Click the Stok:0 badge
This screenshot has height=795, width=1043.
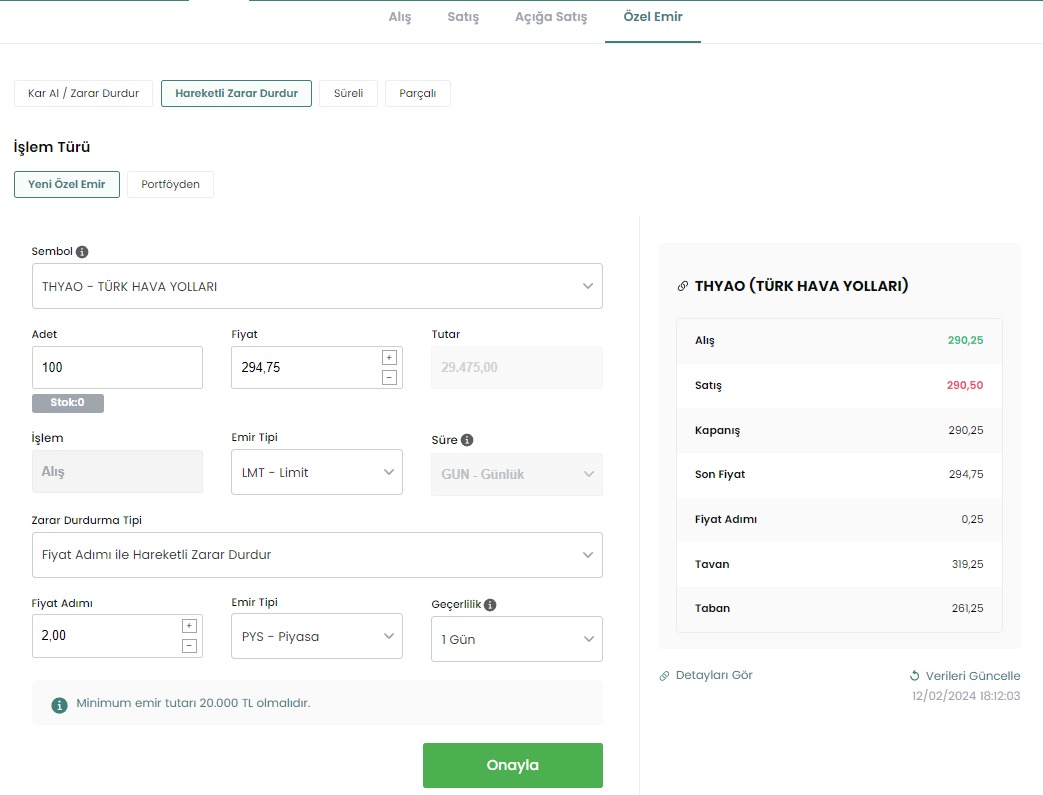(x=68, y=402)
